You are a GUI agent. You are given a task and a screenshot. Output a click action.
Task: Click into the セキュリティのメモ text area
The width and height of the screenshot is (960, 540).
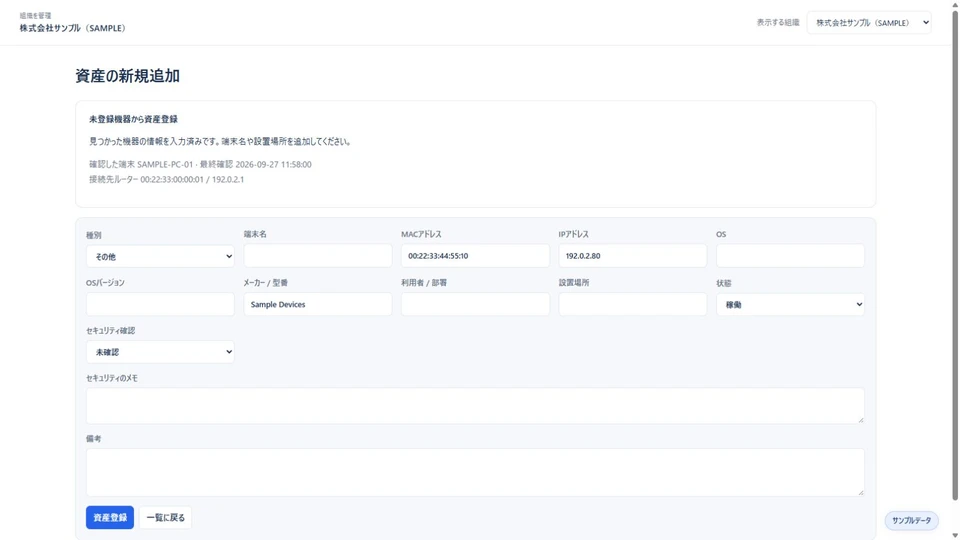point(475,405)
